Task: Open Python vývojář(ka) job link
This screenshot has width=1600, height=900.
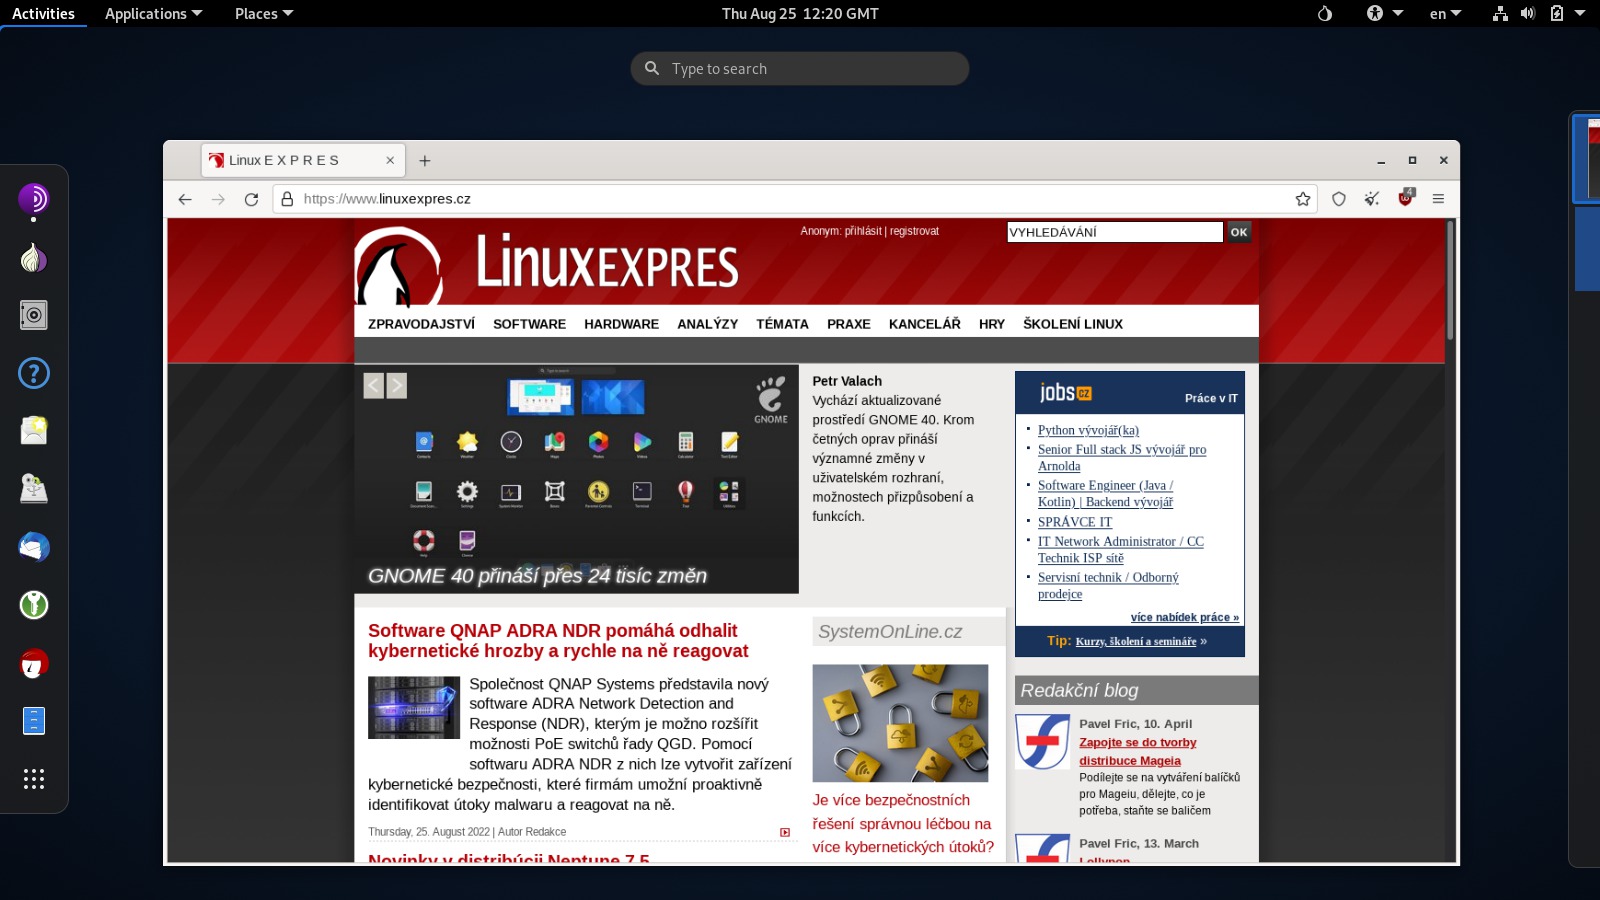Action: point(1088,430)
